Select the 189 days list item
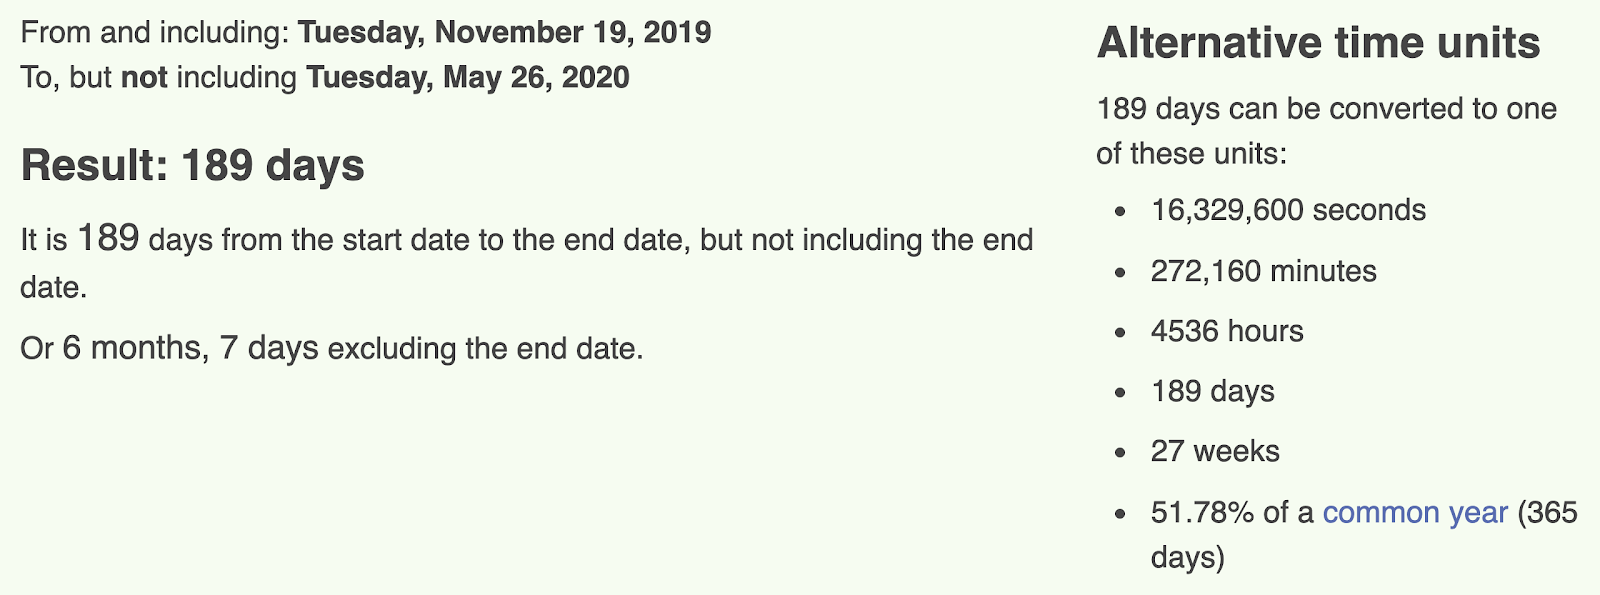1600x595 pixels. coord(1212,391)
